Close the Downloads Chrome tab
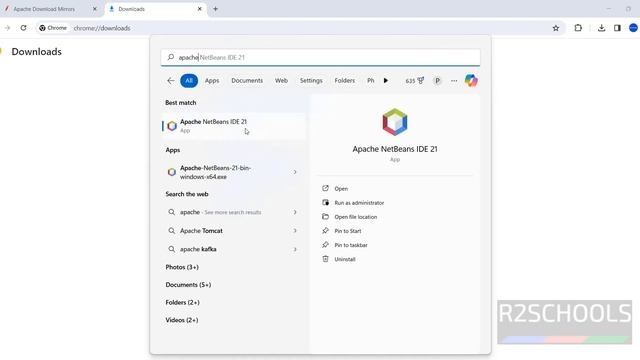 click(x=200, y=9)
